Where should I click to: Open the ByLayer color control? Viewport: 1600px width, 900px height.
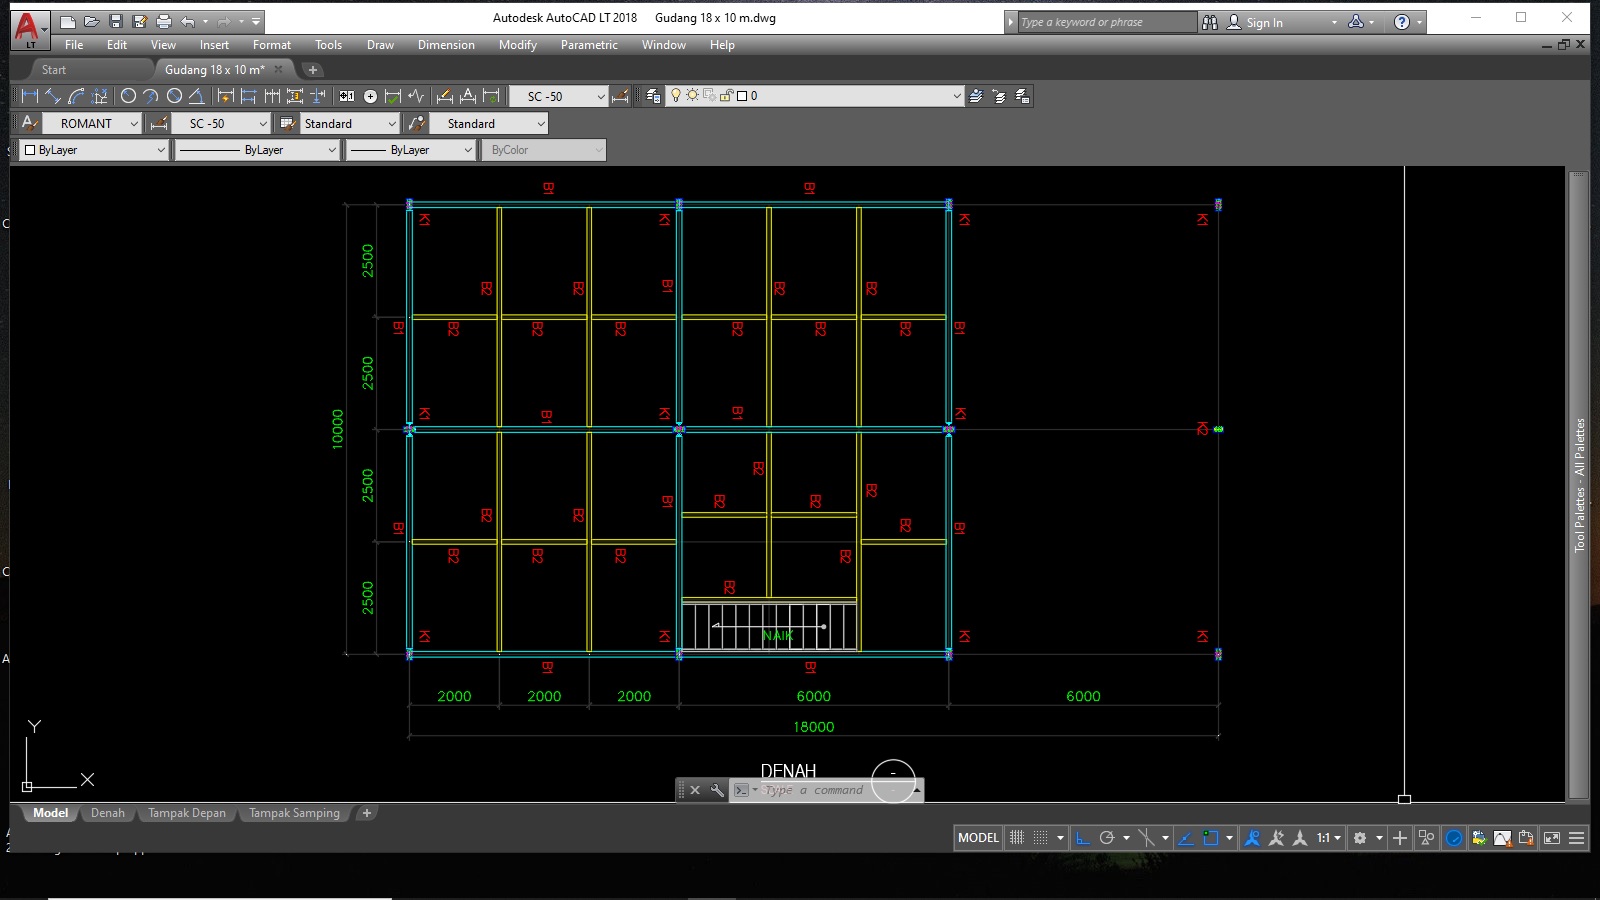(x=94, y=150)
